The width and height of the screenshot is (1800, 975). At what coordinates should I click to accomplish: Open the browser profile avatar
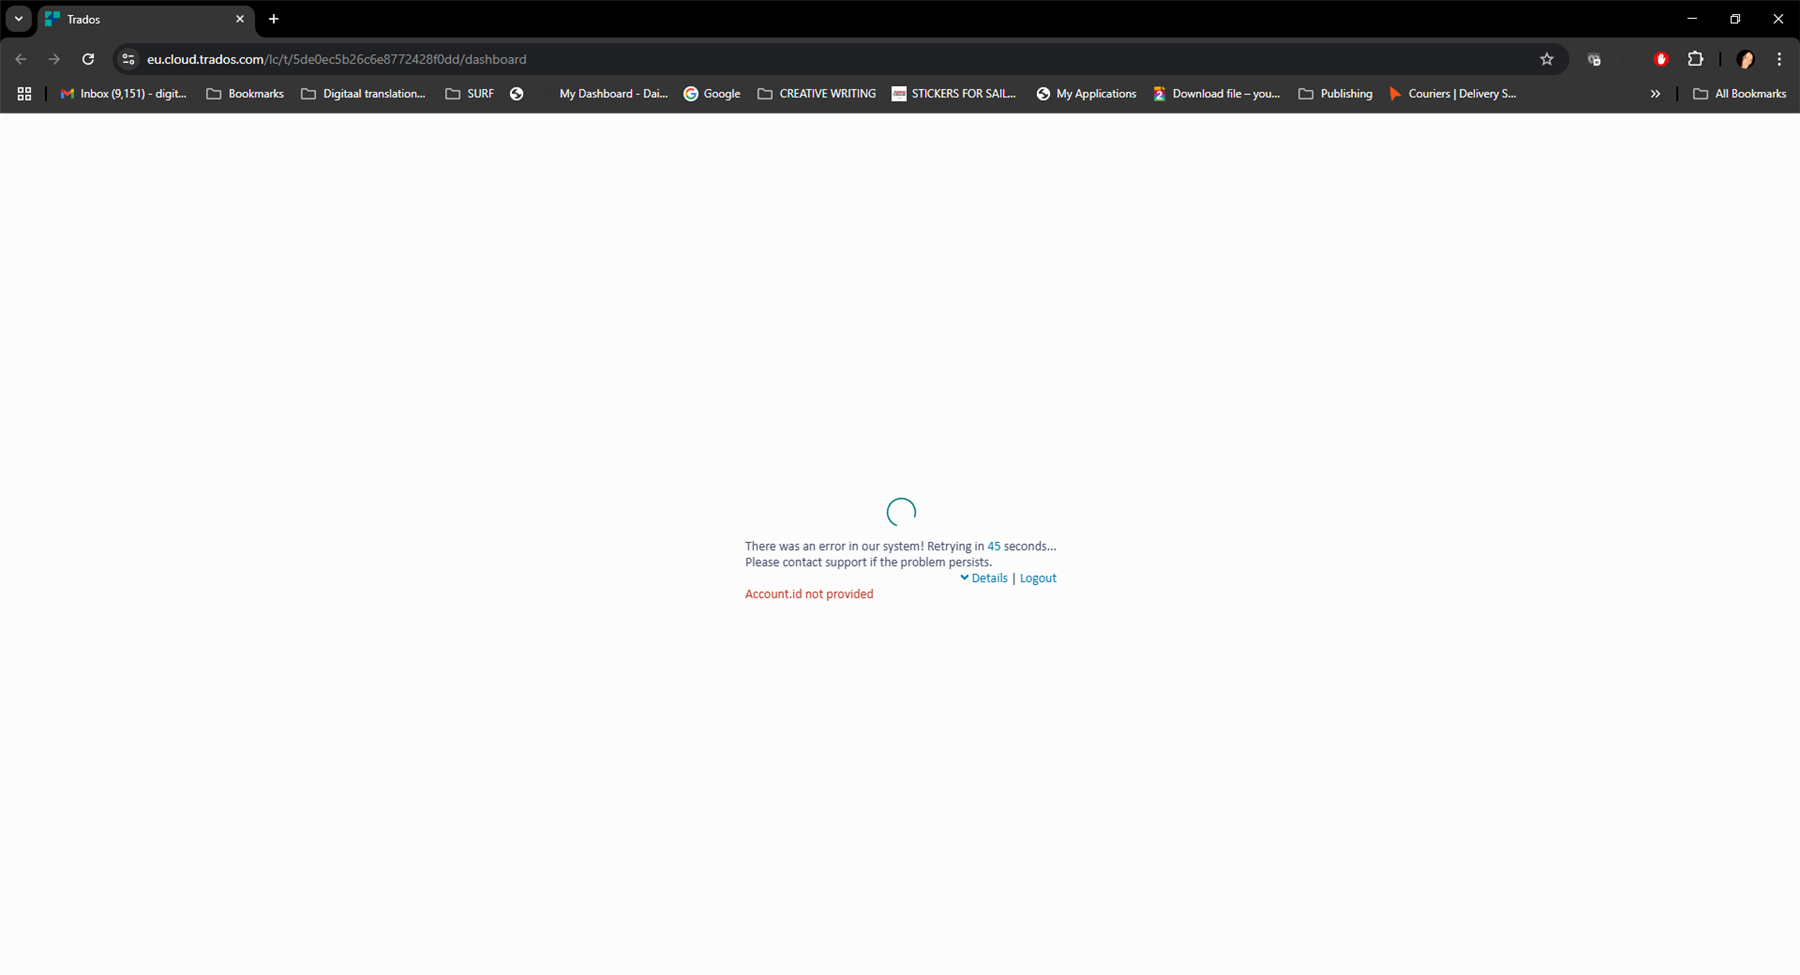pos(1745,59)
